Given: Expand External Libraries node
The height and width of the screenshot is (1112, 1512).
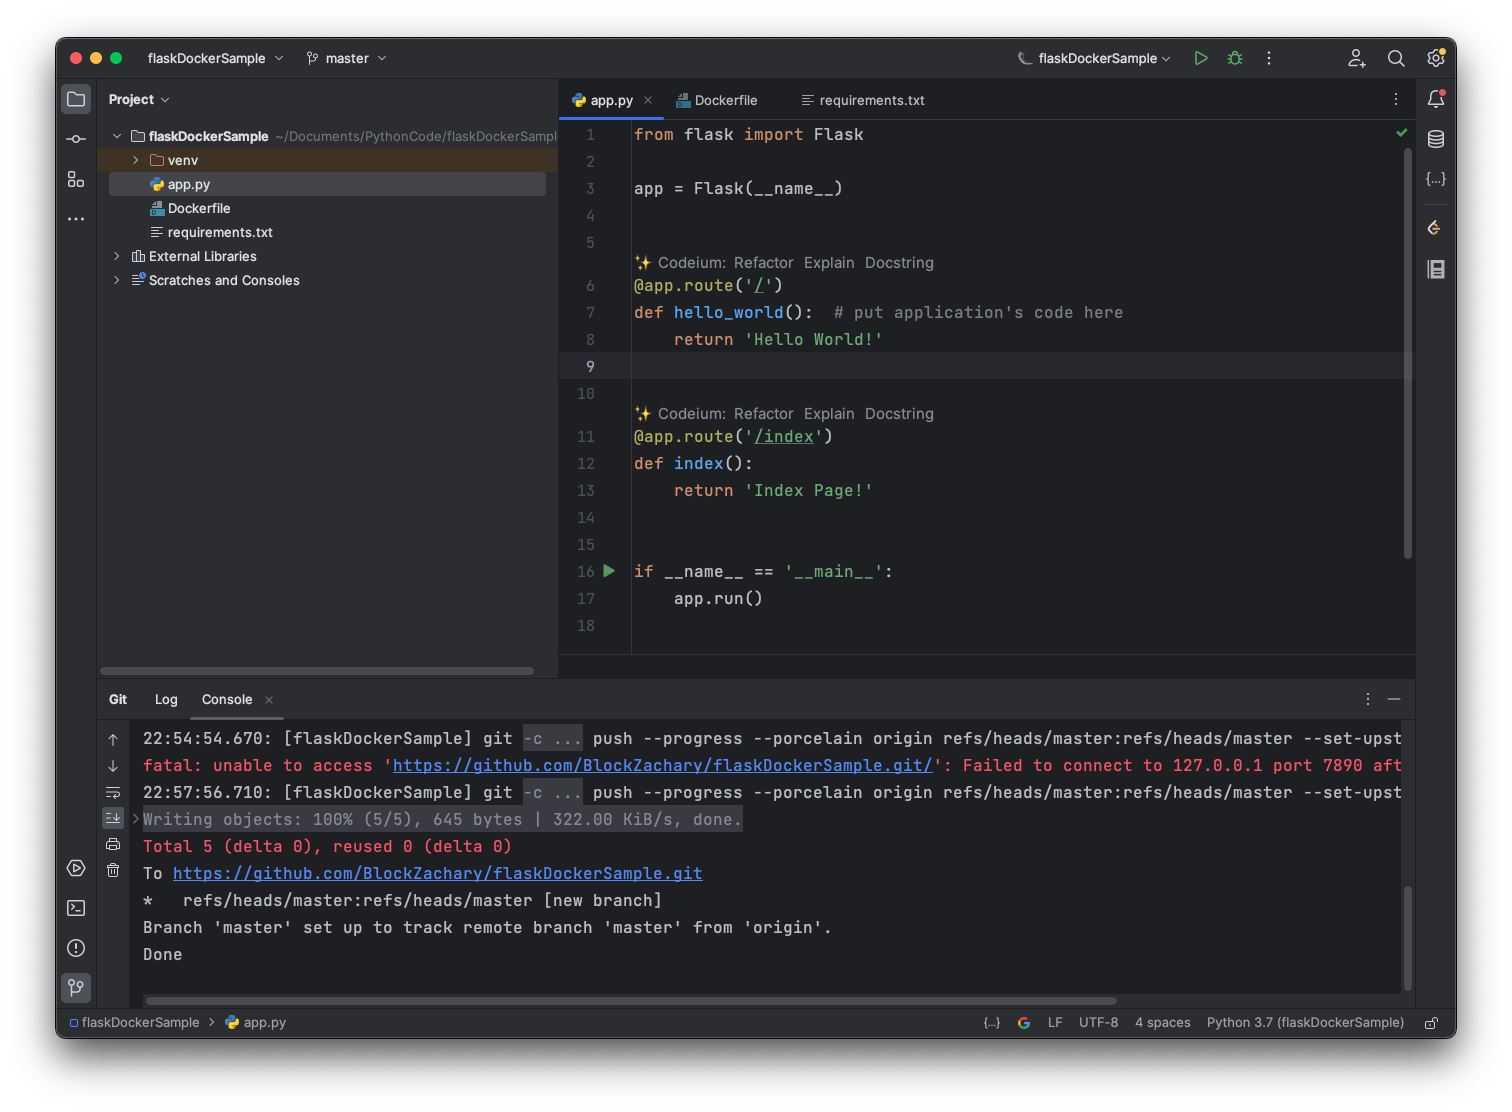Looking at the screenshot, I should 117,256.
